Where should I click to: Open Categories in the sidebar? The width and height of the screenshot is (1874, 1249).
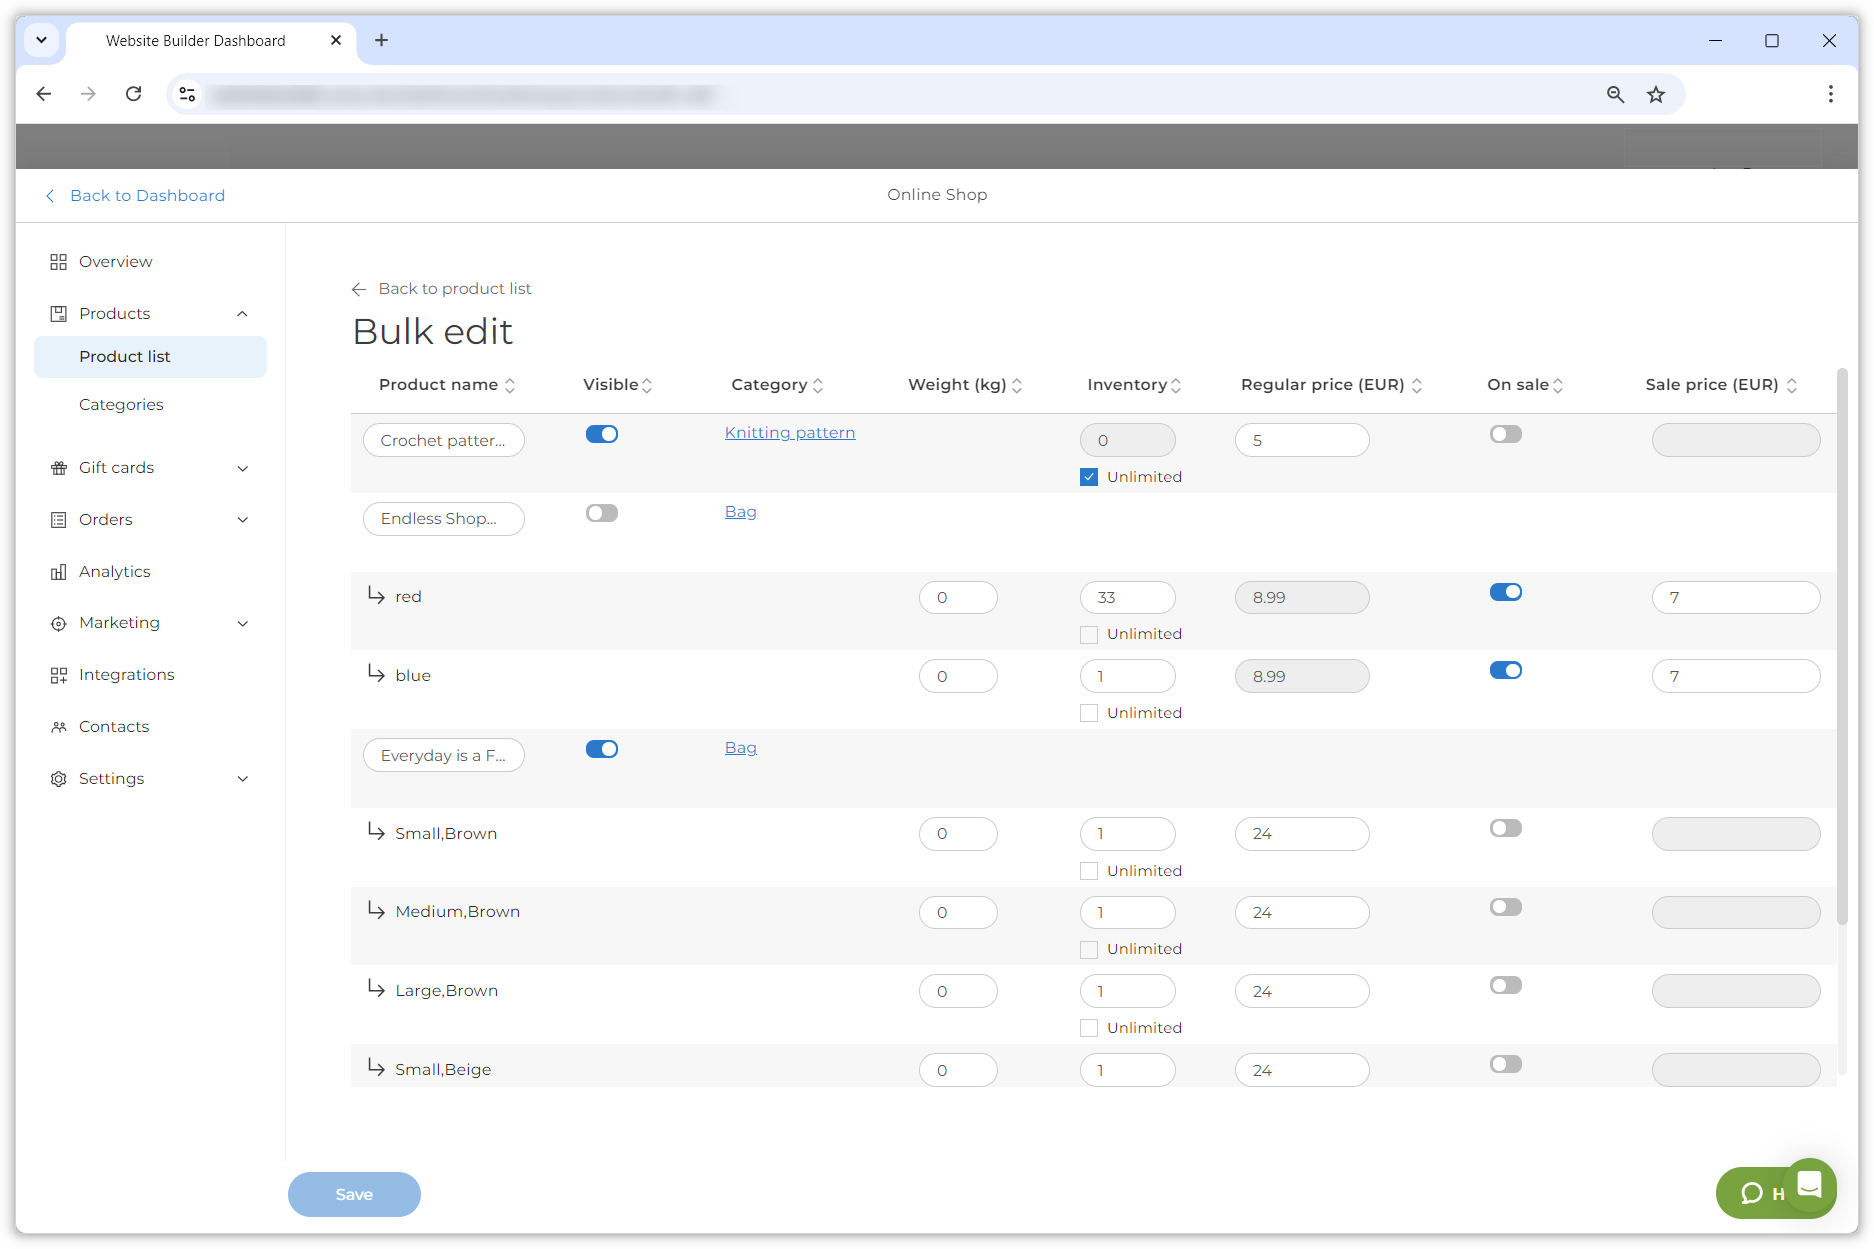tap(121, 405)
